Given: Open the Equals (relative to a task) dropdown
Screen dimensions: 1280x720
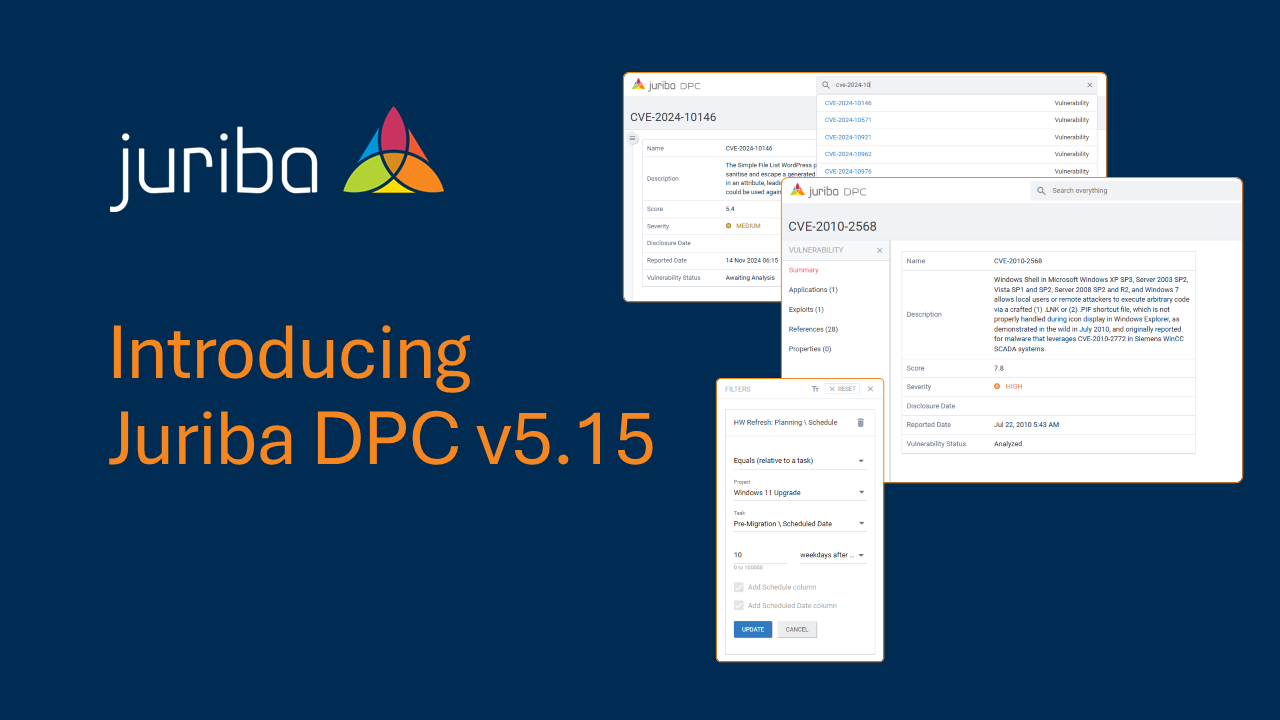Looking at the screenshot, I should (x=799, y=461).
